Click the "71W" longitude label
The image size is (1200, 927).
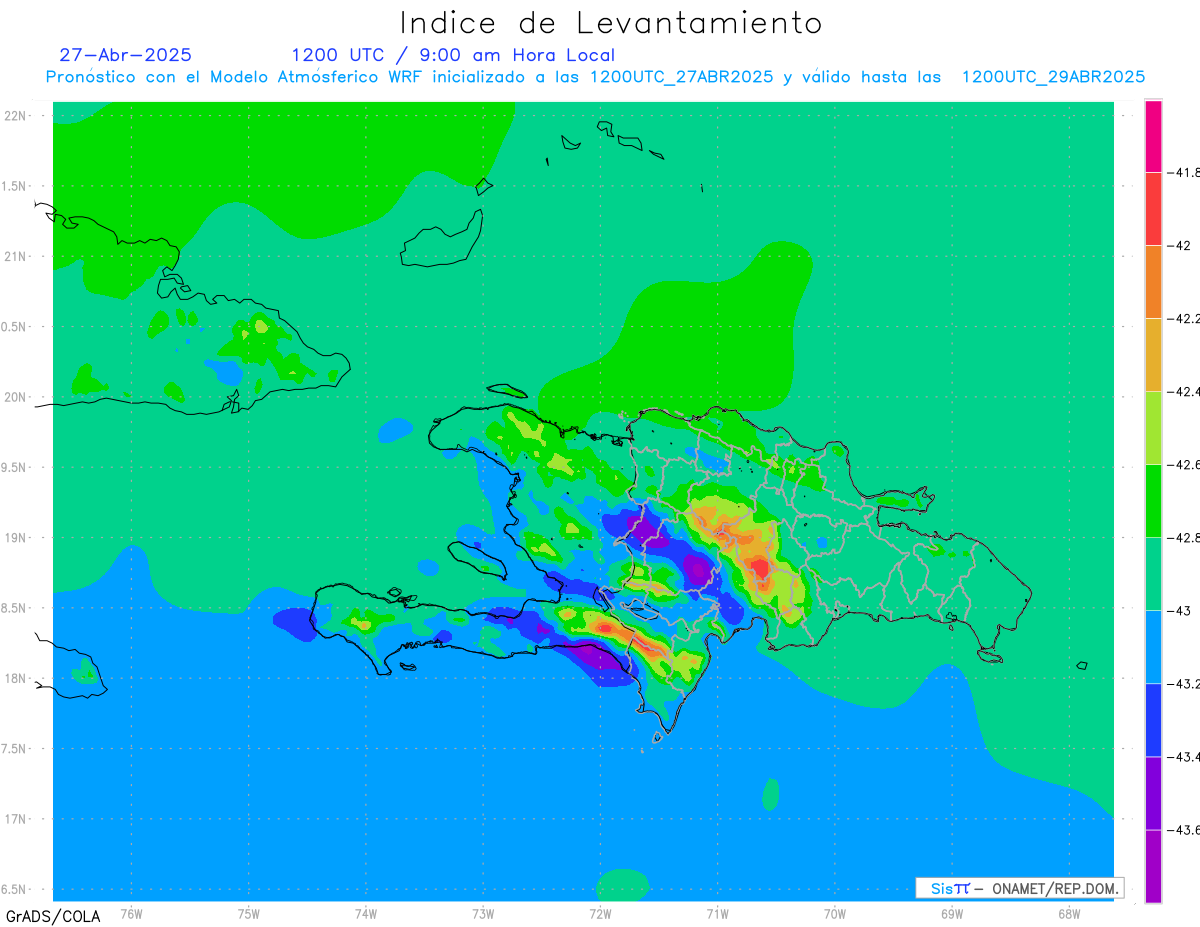tap(717, 913)
